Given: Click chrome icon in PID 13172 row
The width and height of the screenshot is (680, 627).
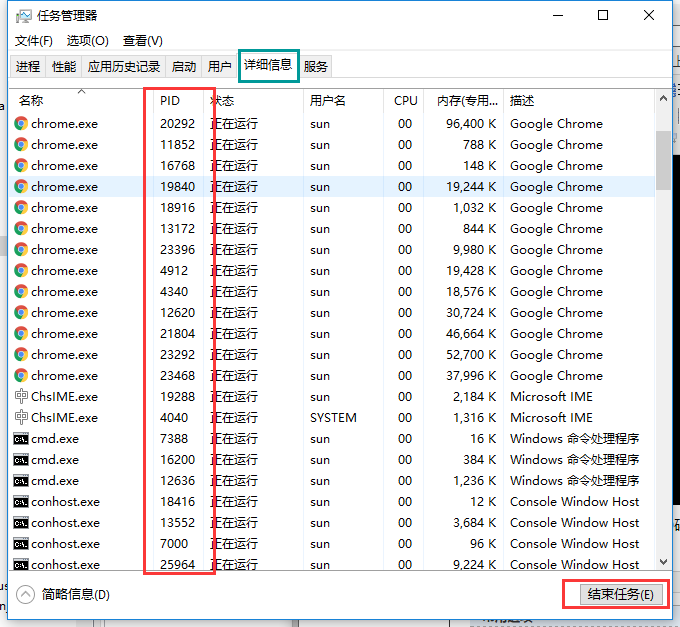Looking at the screenshot, I should 21,229.
